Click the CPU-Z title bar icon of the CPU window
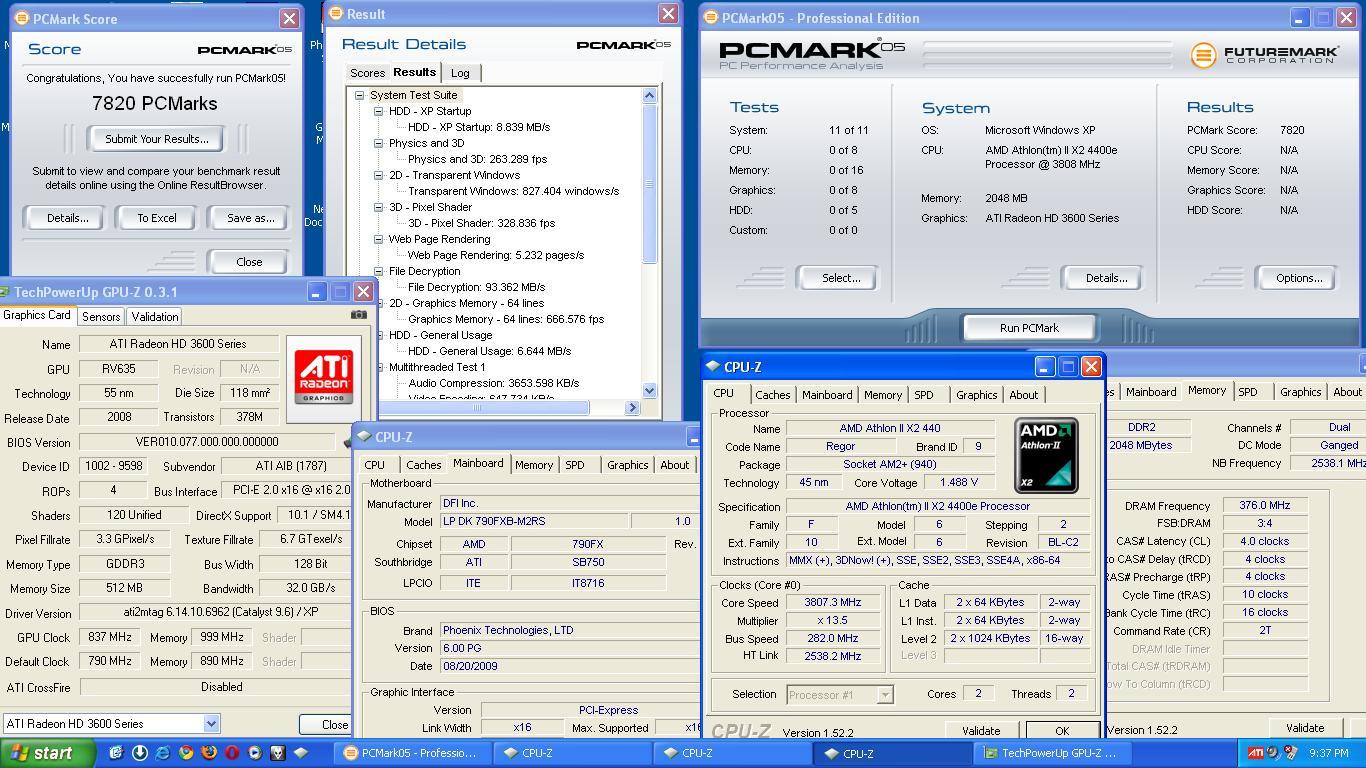The height and width of the screenshot is (768, 1366). 713,366
